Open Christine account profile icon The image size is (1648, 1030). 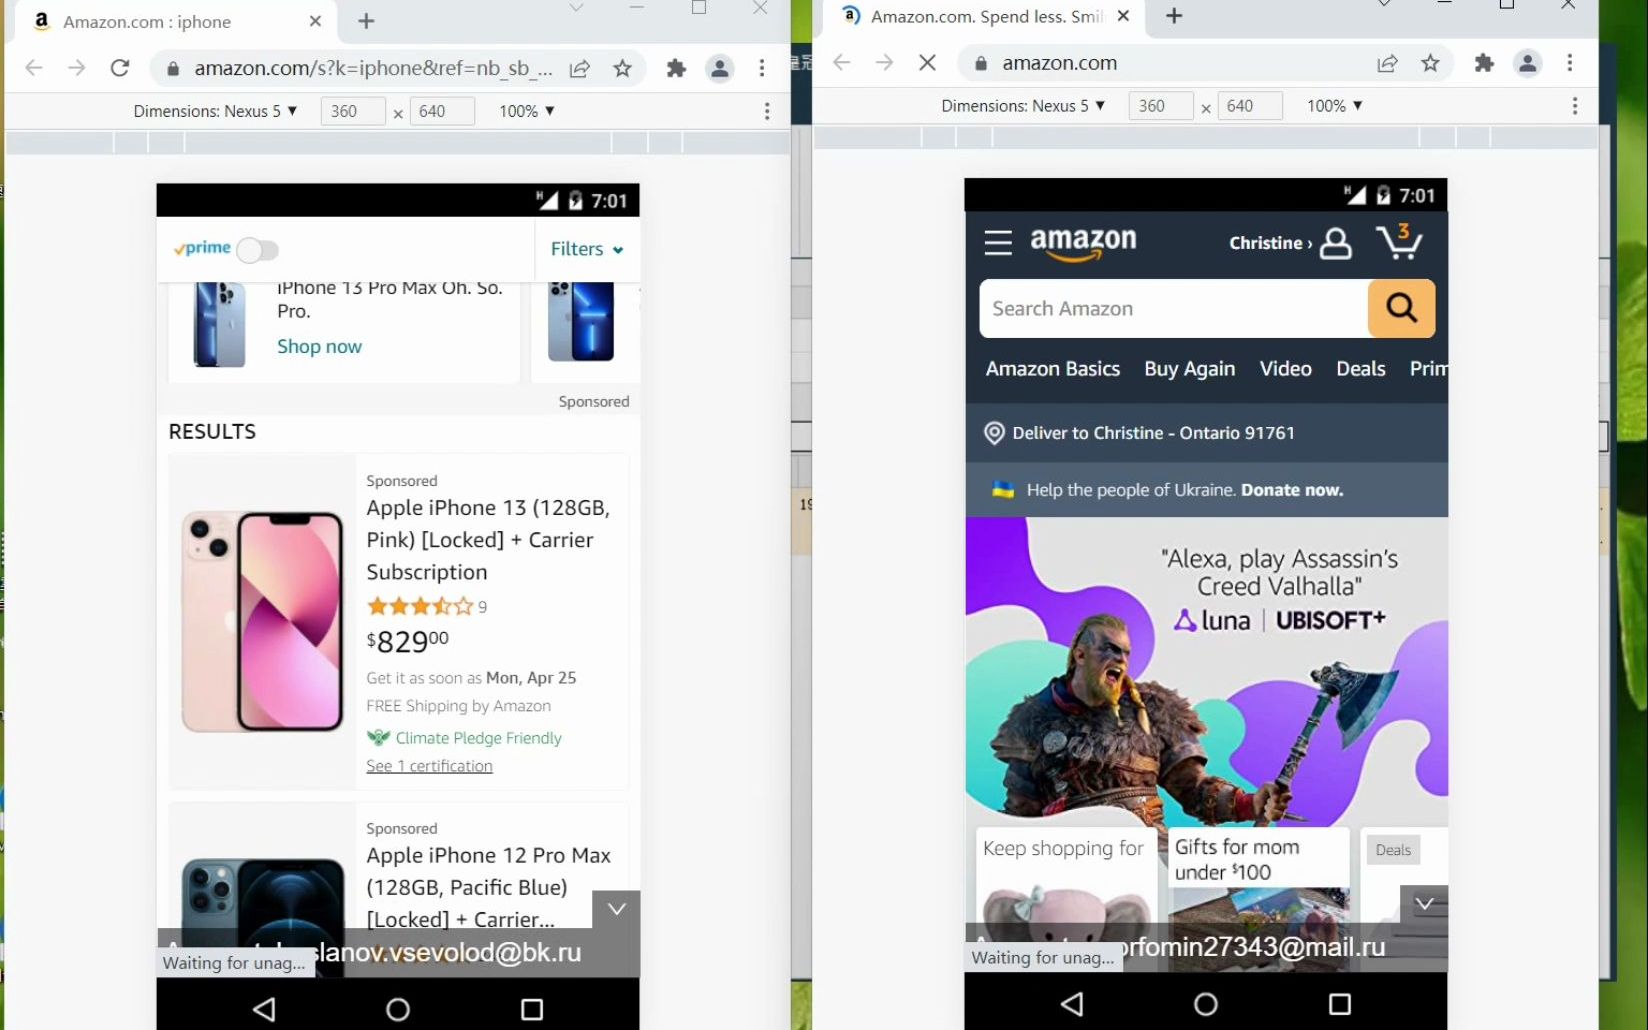[x=1336, y=243]
